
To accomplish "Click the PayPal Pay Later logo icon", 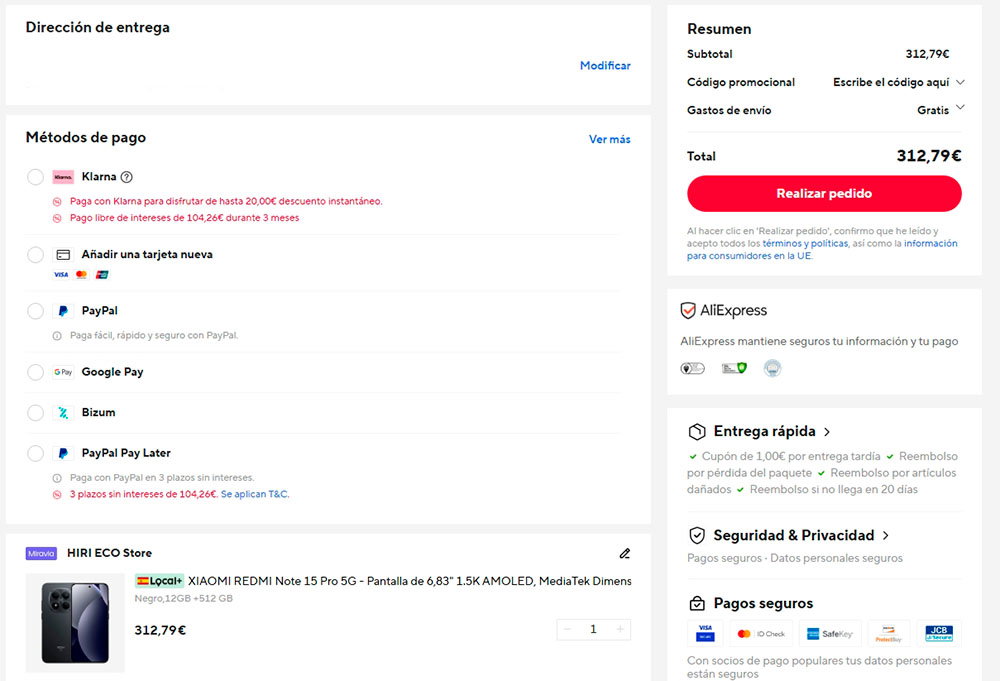I will (63, 453).
